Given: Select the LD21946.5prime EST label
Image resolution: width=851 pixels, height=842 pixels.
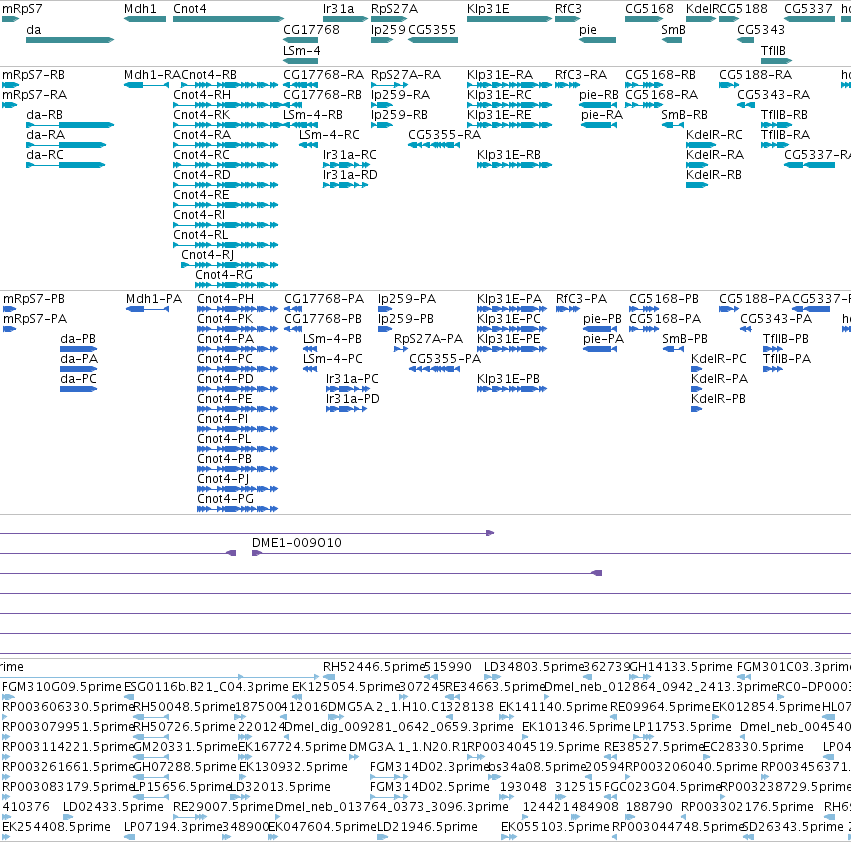Looking at the screenshot, I should (427, 827).
